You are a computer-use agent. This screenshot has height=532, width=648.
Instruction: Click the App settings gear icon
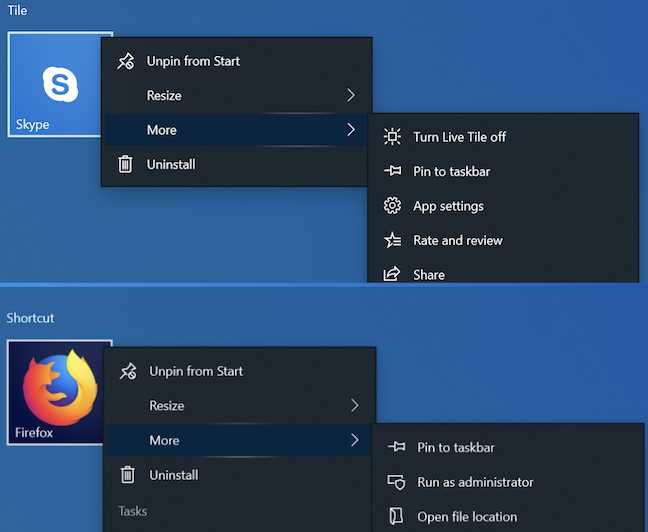(392, 205)
